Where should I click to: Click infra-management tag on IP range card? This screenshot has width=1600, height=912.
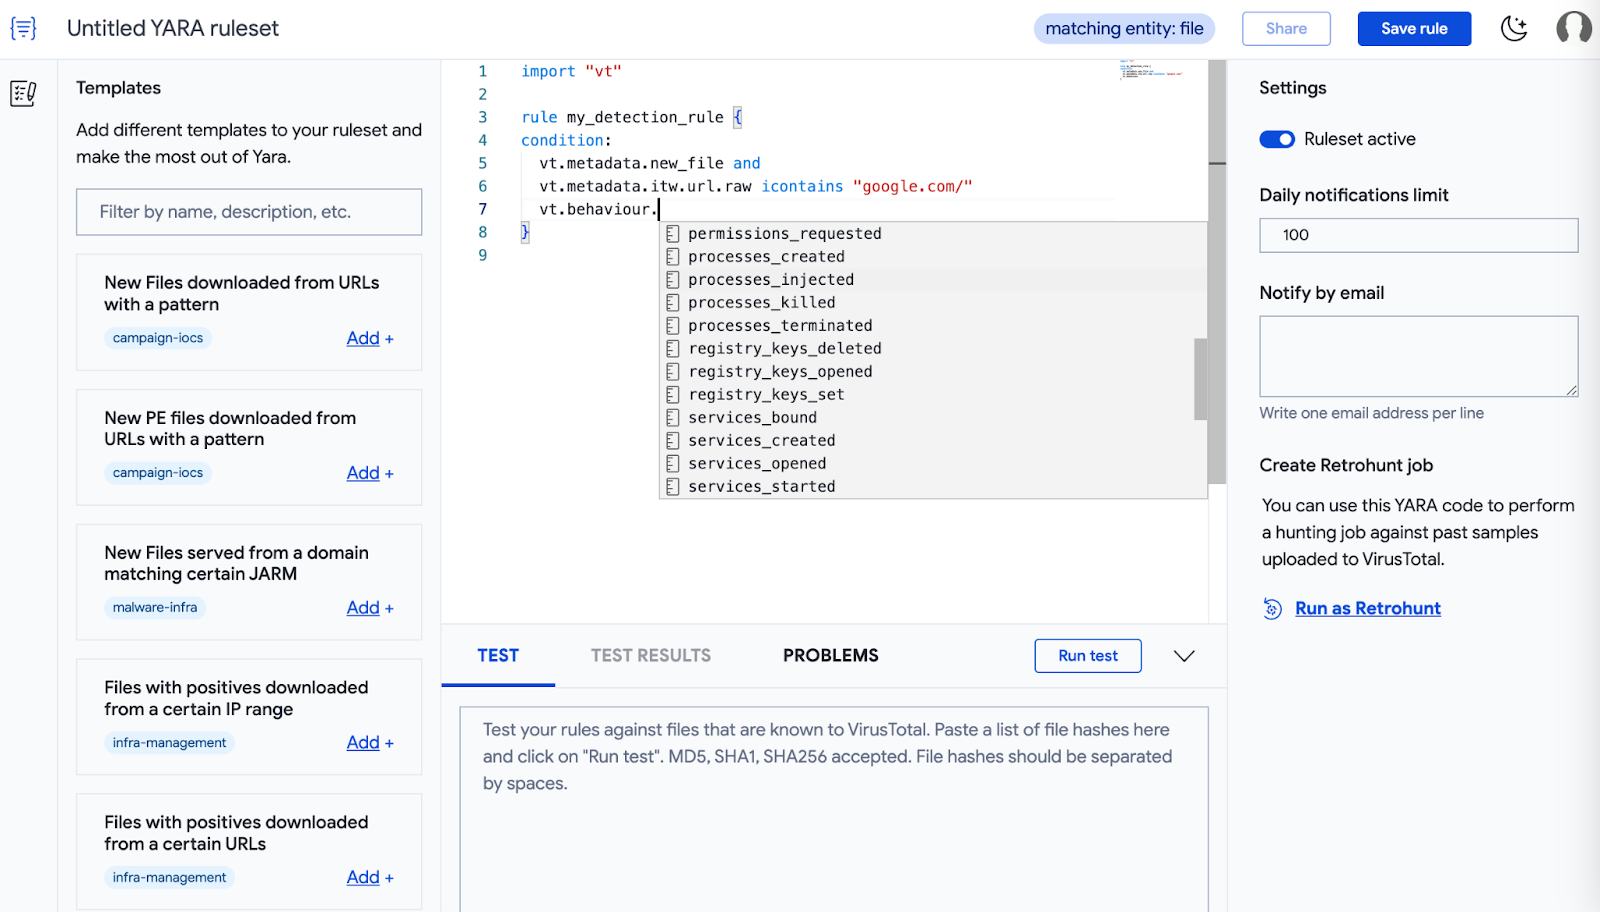point(169,743)
